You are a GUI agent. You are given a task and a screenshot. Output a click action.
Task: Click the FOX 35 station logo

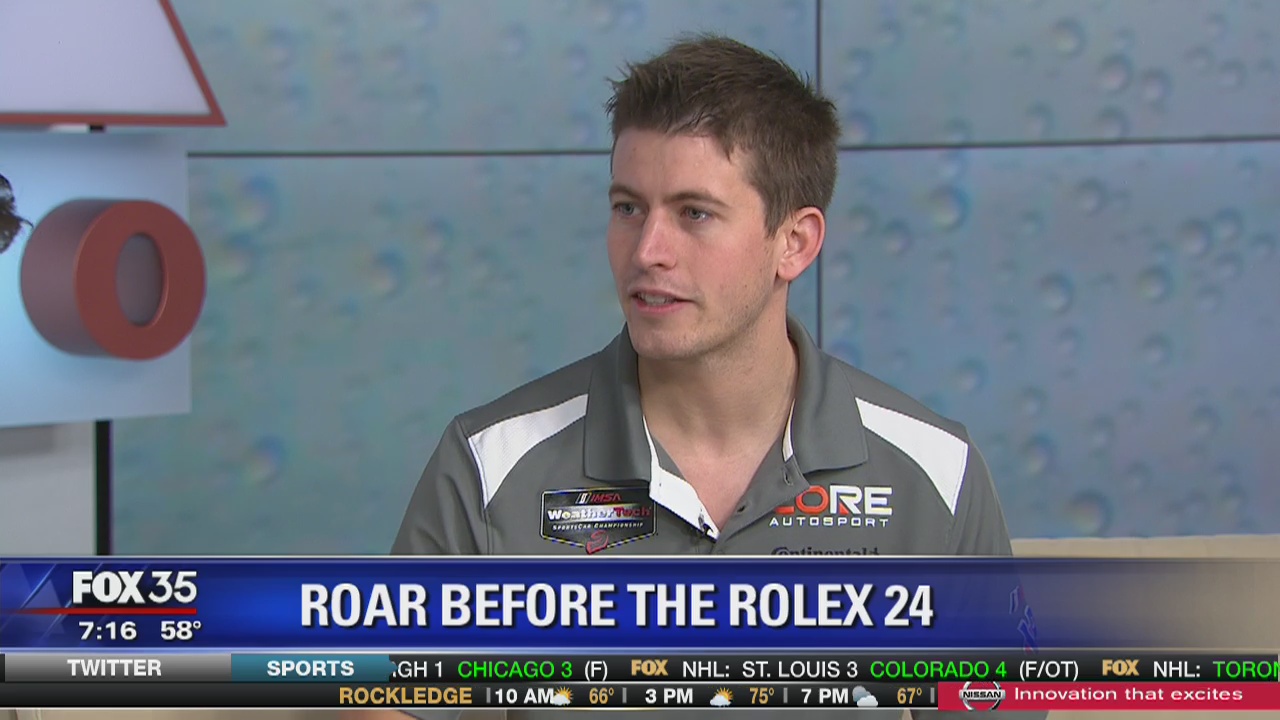click(134, 589)
